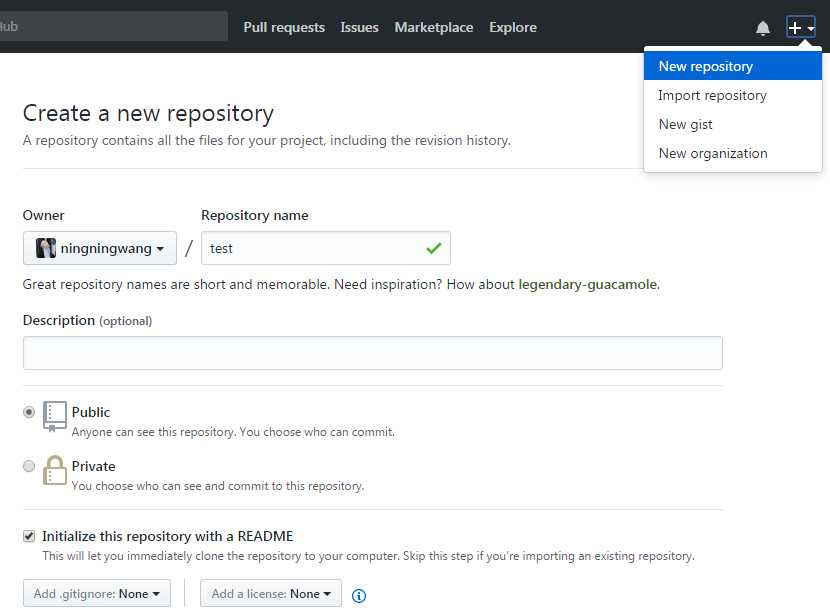The height and width of the screenshot is (613, 830).
Task: Open Marketplace in the header
Action: click(x=434, y=28)
